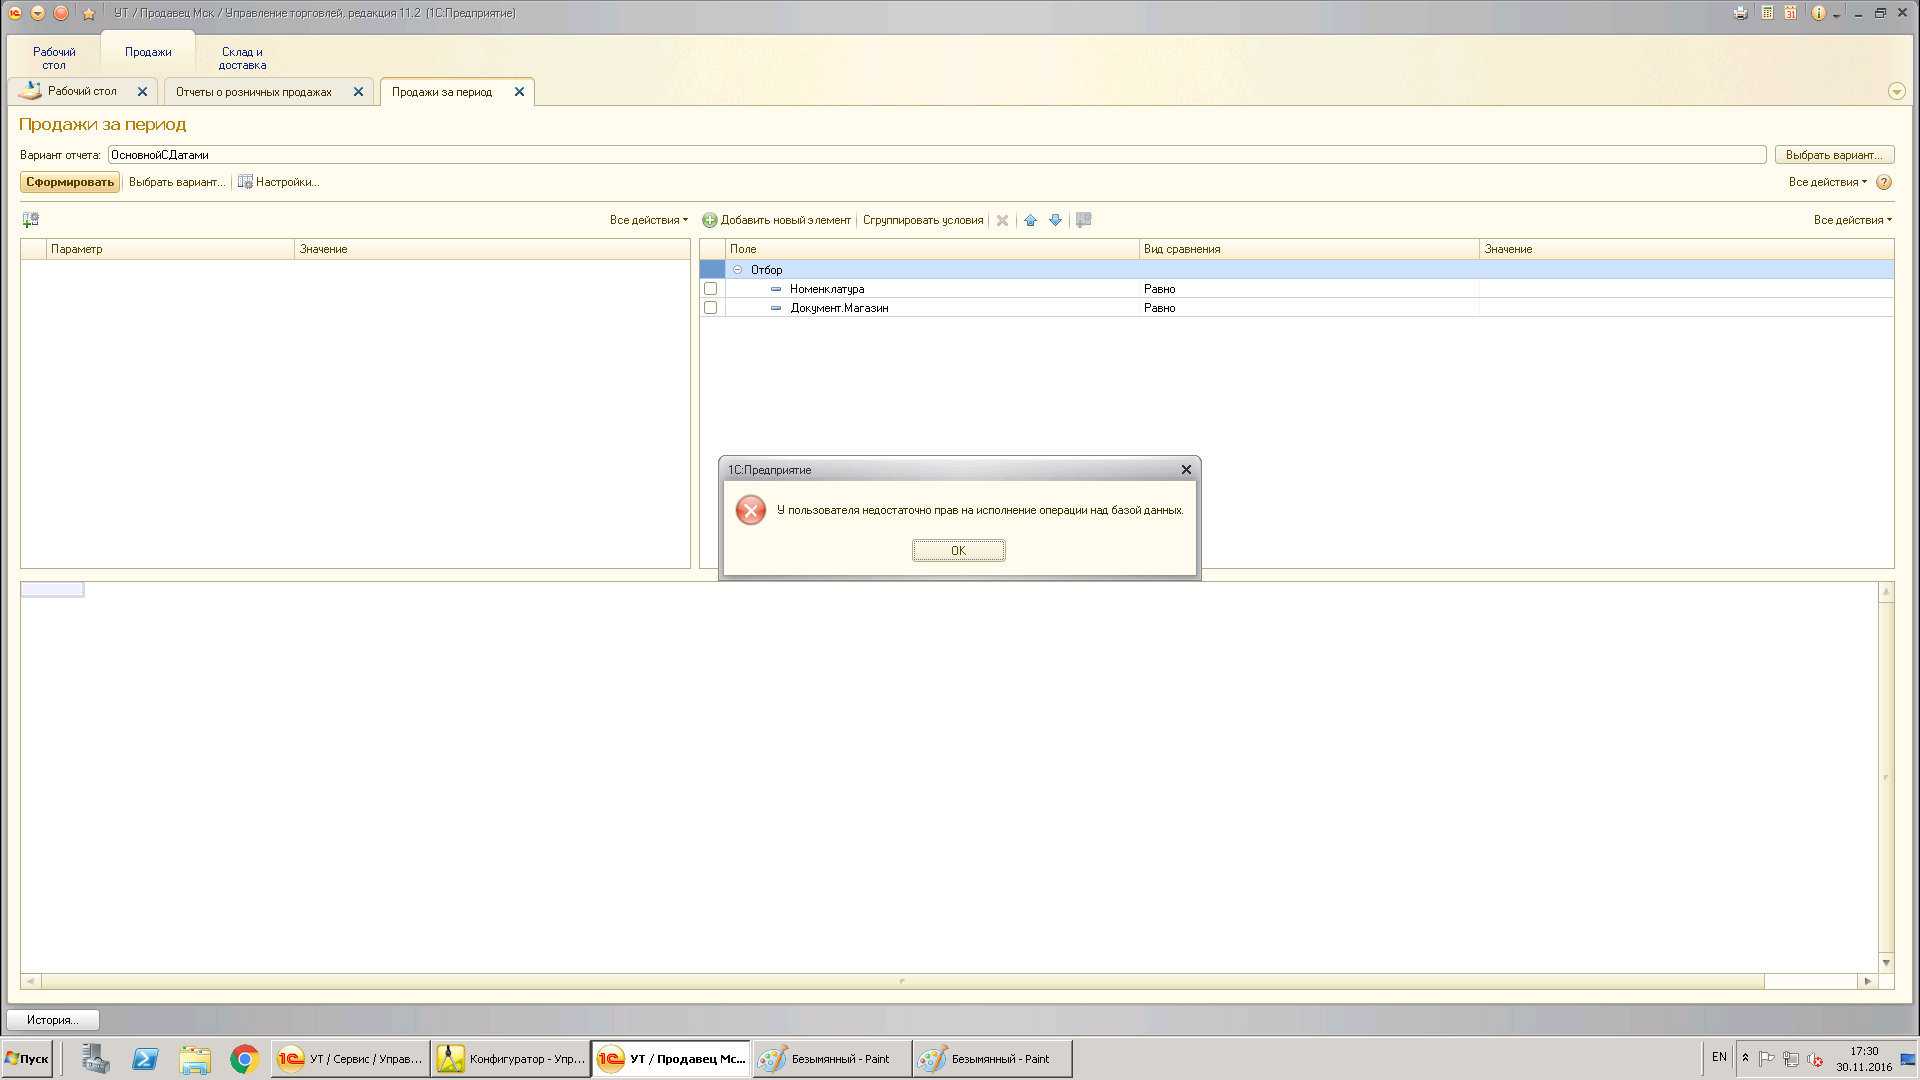The height and width of the screenshot is (1080, 1920).
Task: Open the calendar icon in the title bar
Action: pyautogui.click(x=1790, y=13)
